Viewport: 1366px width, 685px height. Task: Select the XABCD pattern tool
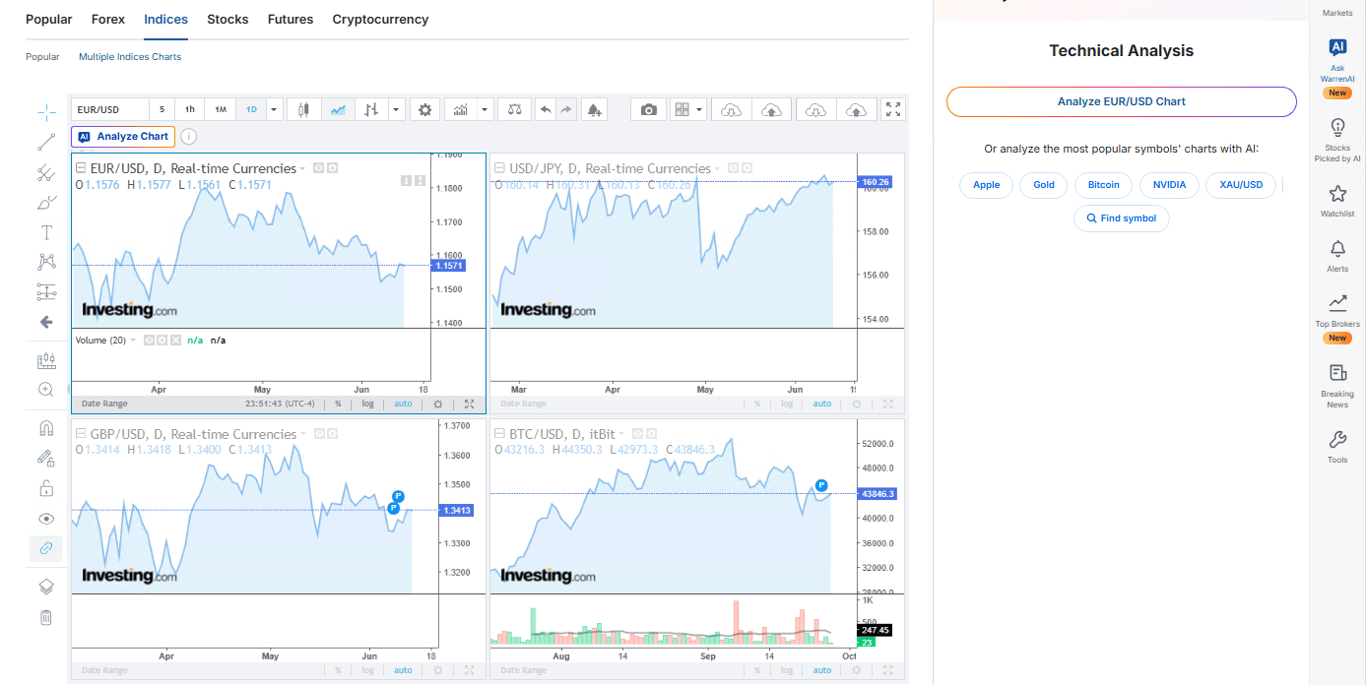point(46,262)
